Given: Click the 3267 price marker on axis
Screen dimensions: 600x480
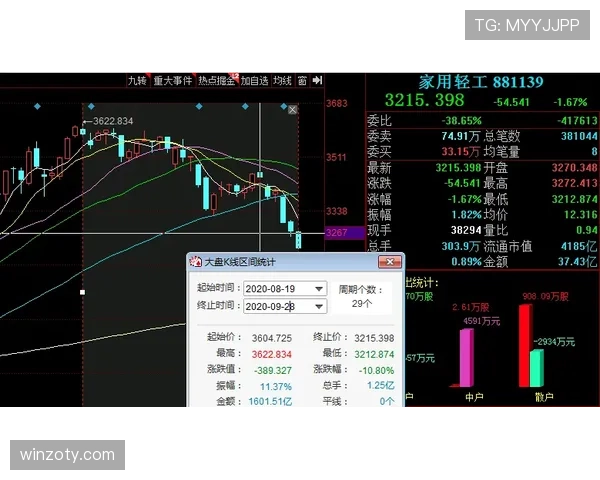Looking at the screenshot, I should click(344, 233).
